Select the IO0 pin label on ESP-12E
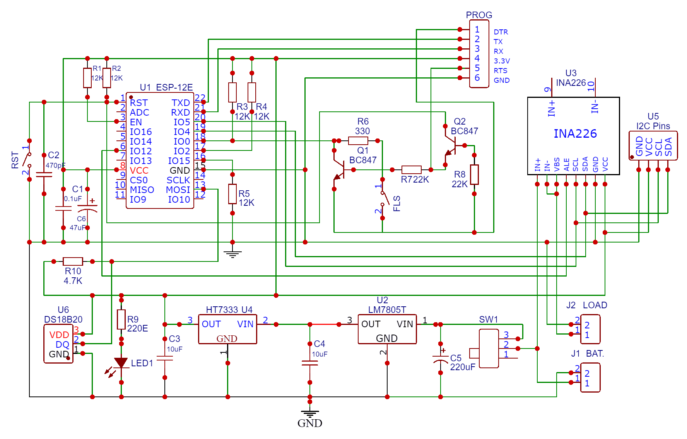Image resolution: width=687 pixels, height=439 pixels. [182, 141]
